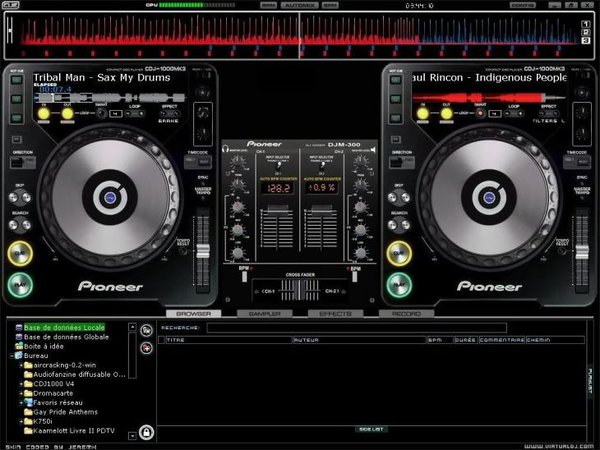
Task: Click the right BPM sync button under mixer
Action: pyautogui.click(x=355, y=276)
